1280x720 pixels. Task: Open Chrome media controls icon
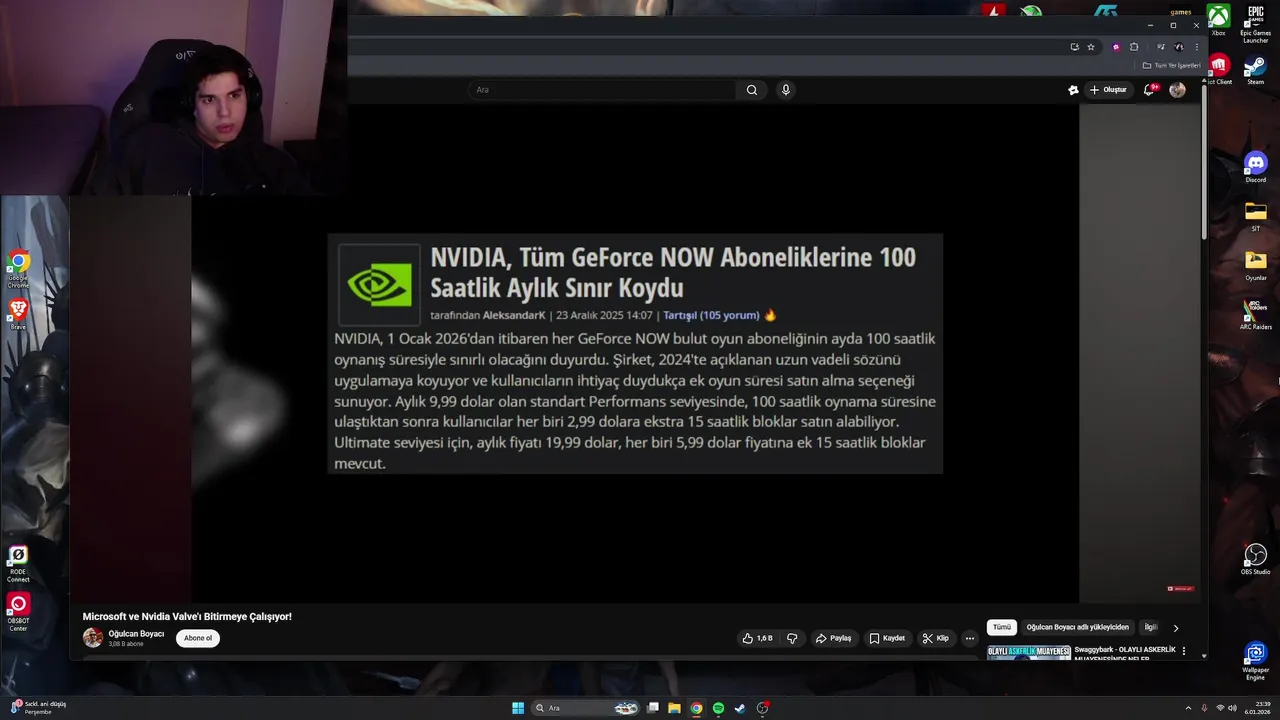pos(1161,47)
